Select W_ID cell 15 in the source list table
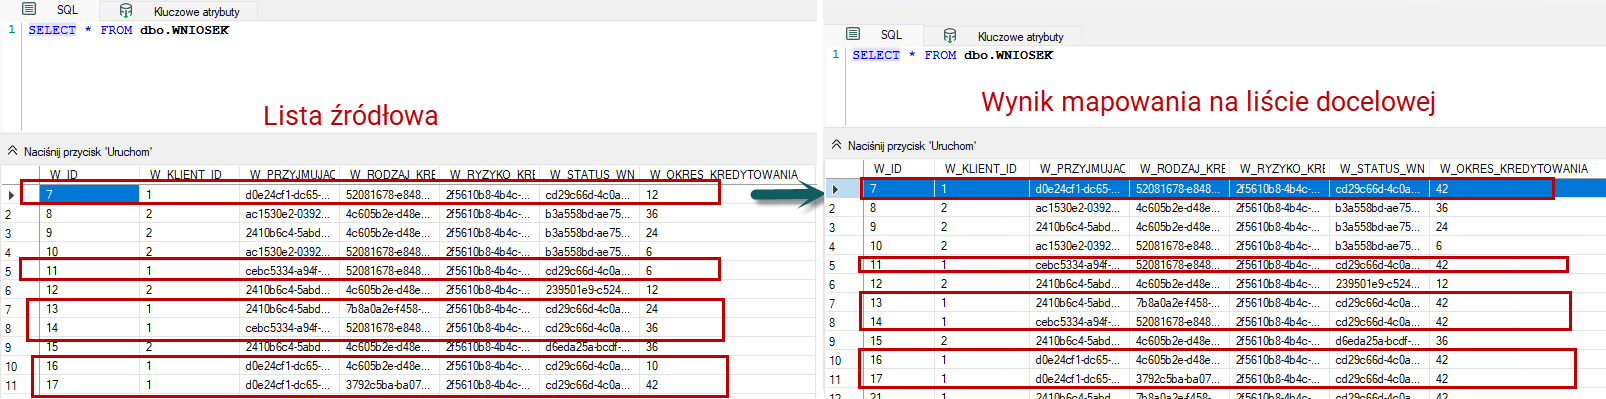 point(89,347)
